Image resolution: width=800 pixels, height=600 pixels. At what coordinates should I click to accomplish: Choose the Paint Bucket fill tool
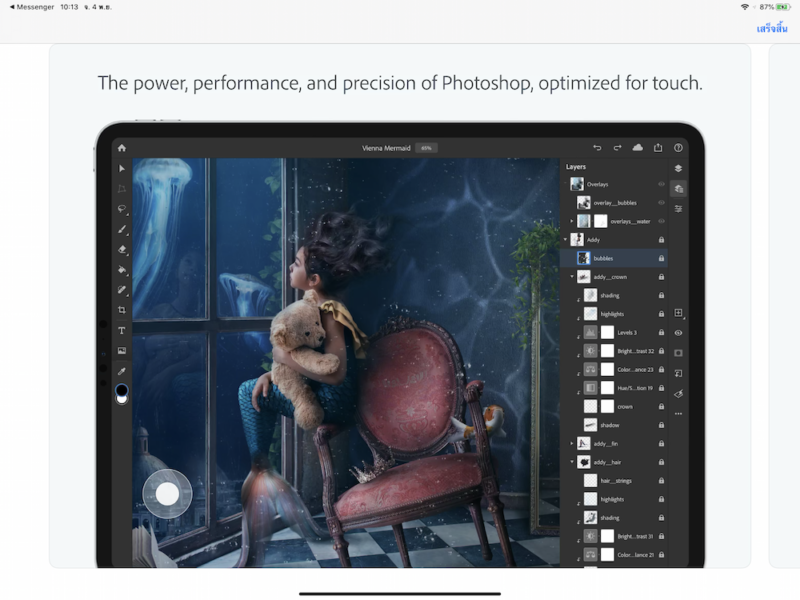click(122, 269)
